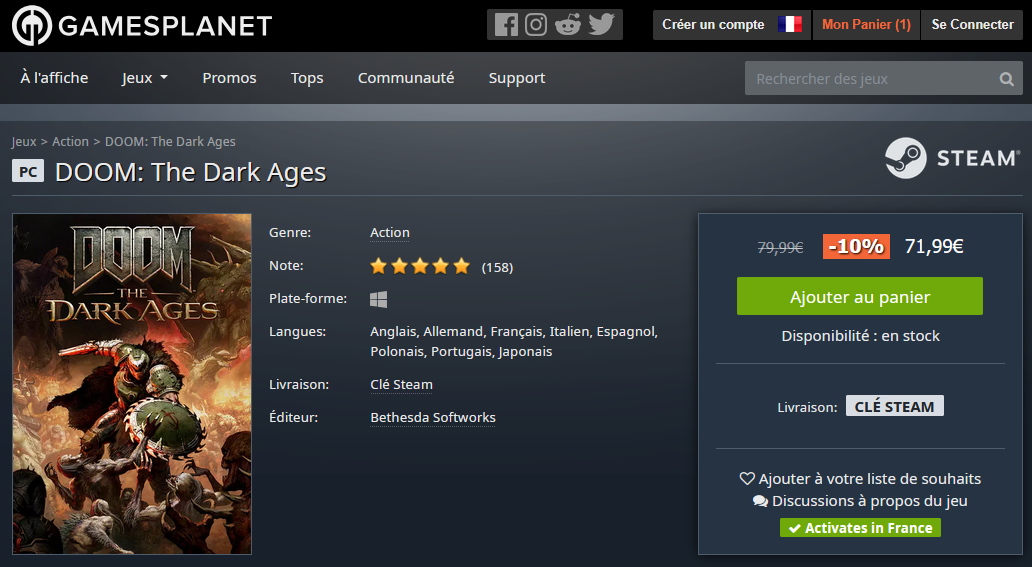Expand the Jeux dropdown menu
1032x567 pixels.
[x=145, y=78]
